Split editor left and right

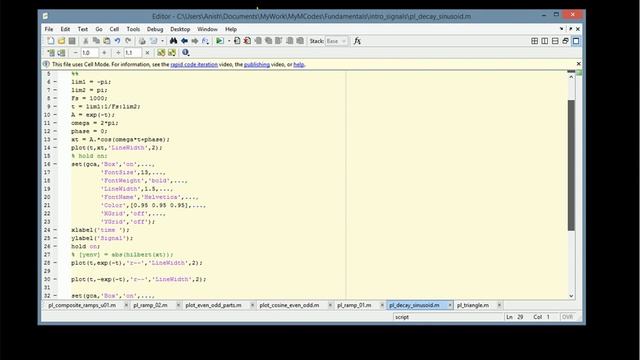544,41
